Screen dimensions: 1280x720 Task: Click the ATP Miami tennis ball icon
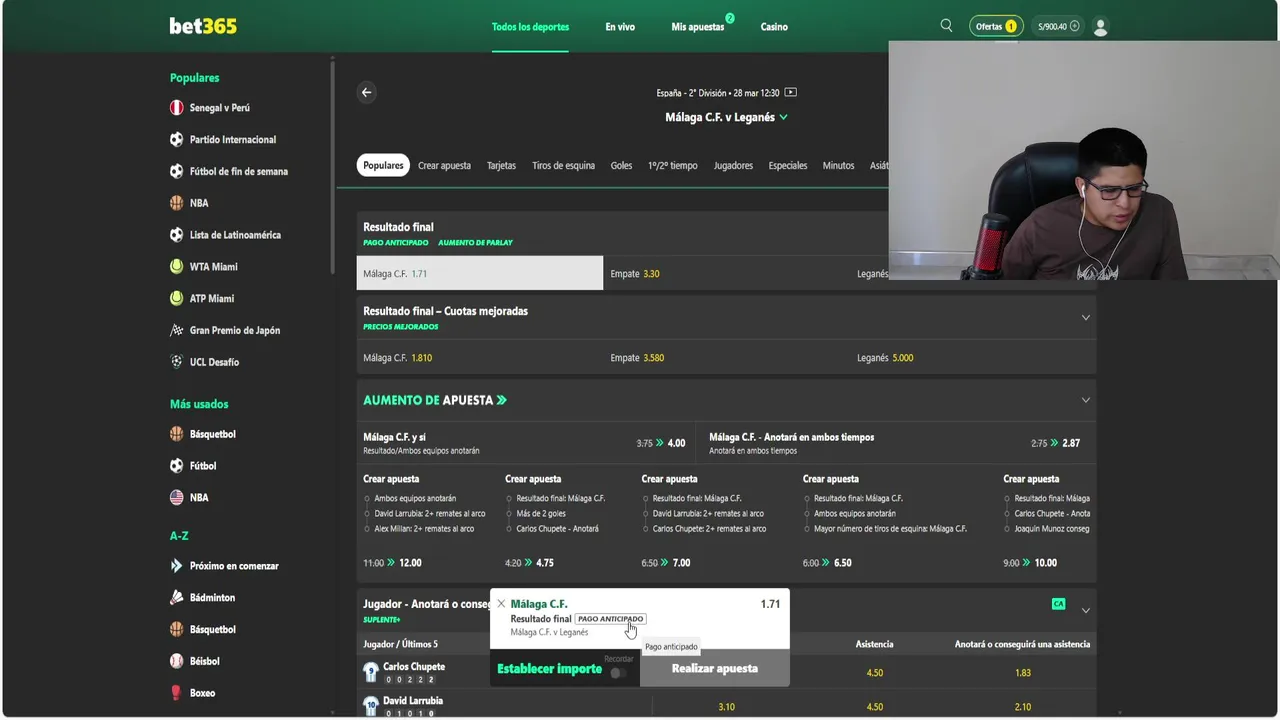tap(176, 298)
